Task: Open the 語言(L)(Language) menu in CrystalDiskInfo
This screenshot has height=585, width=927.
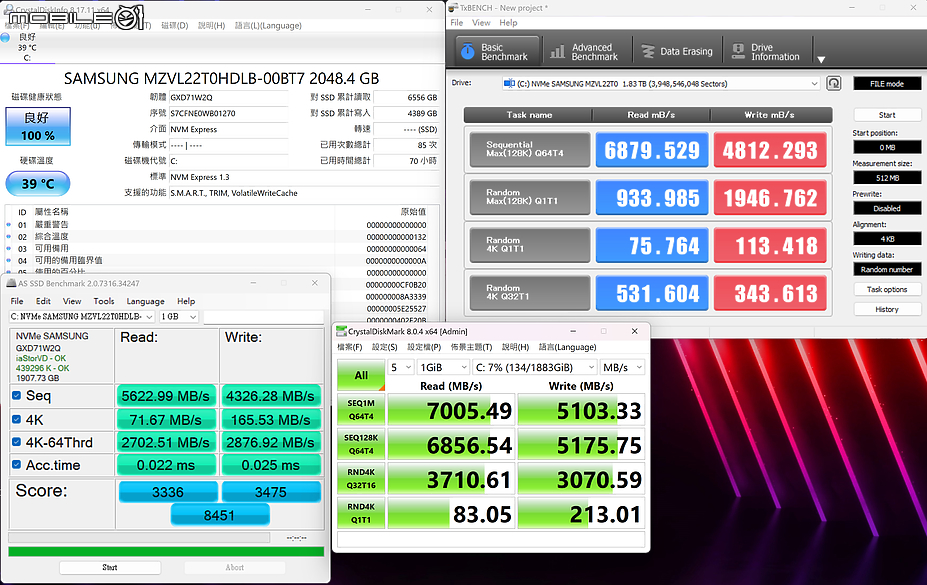Action: click(268, 26)
